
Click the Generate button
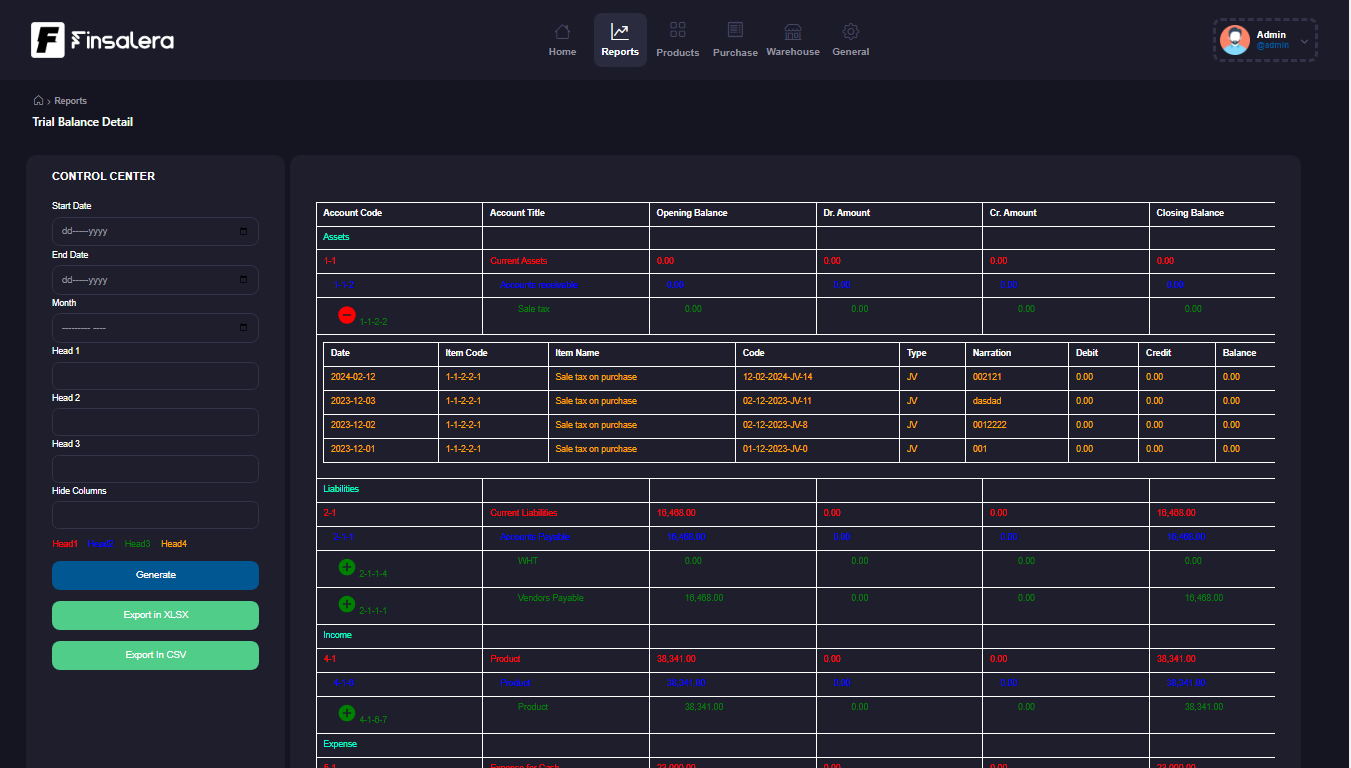(x=155, y=575)
